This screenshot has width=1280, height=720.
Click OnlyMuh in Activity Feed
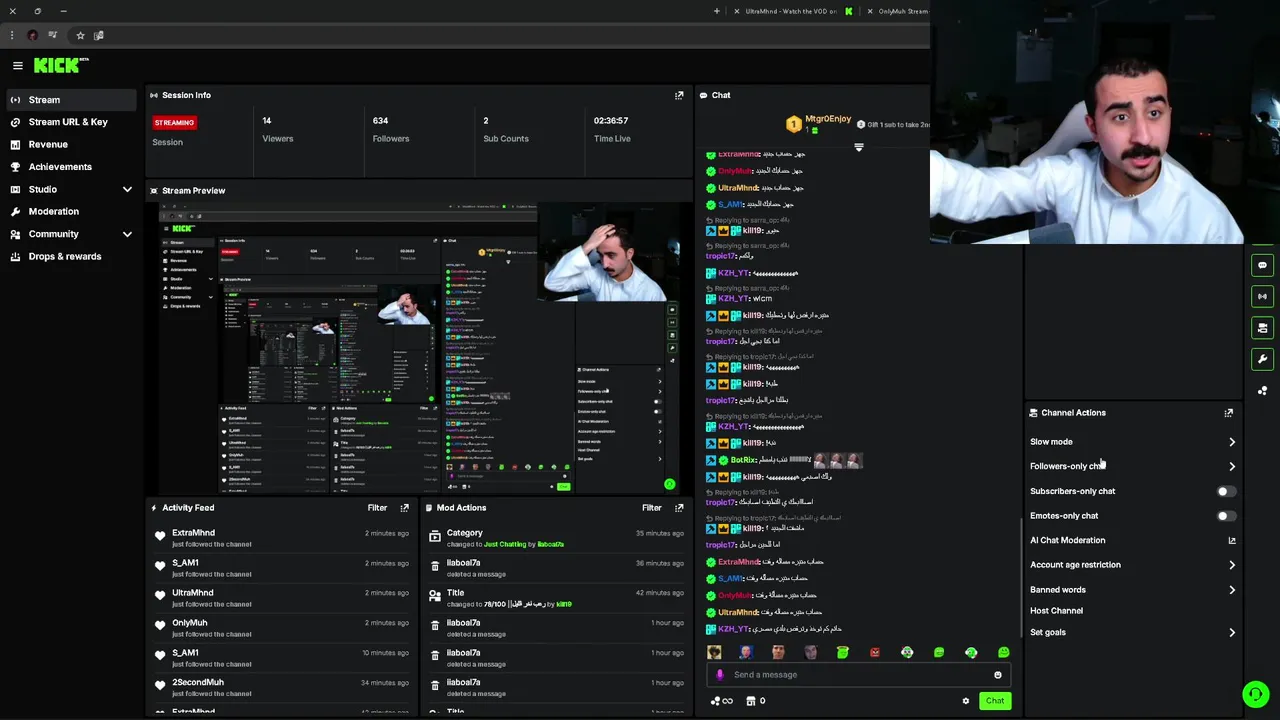[189, 623]
